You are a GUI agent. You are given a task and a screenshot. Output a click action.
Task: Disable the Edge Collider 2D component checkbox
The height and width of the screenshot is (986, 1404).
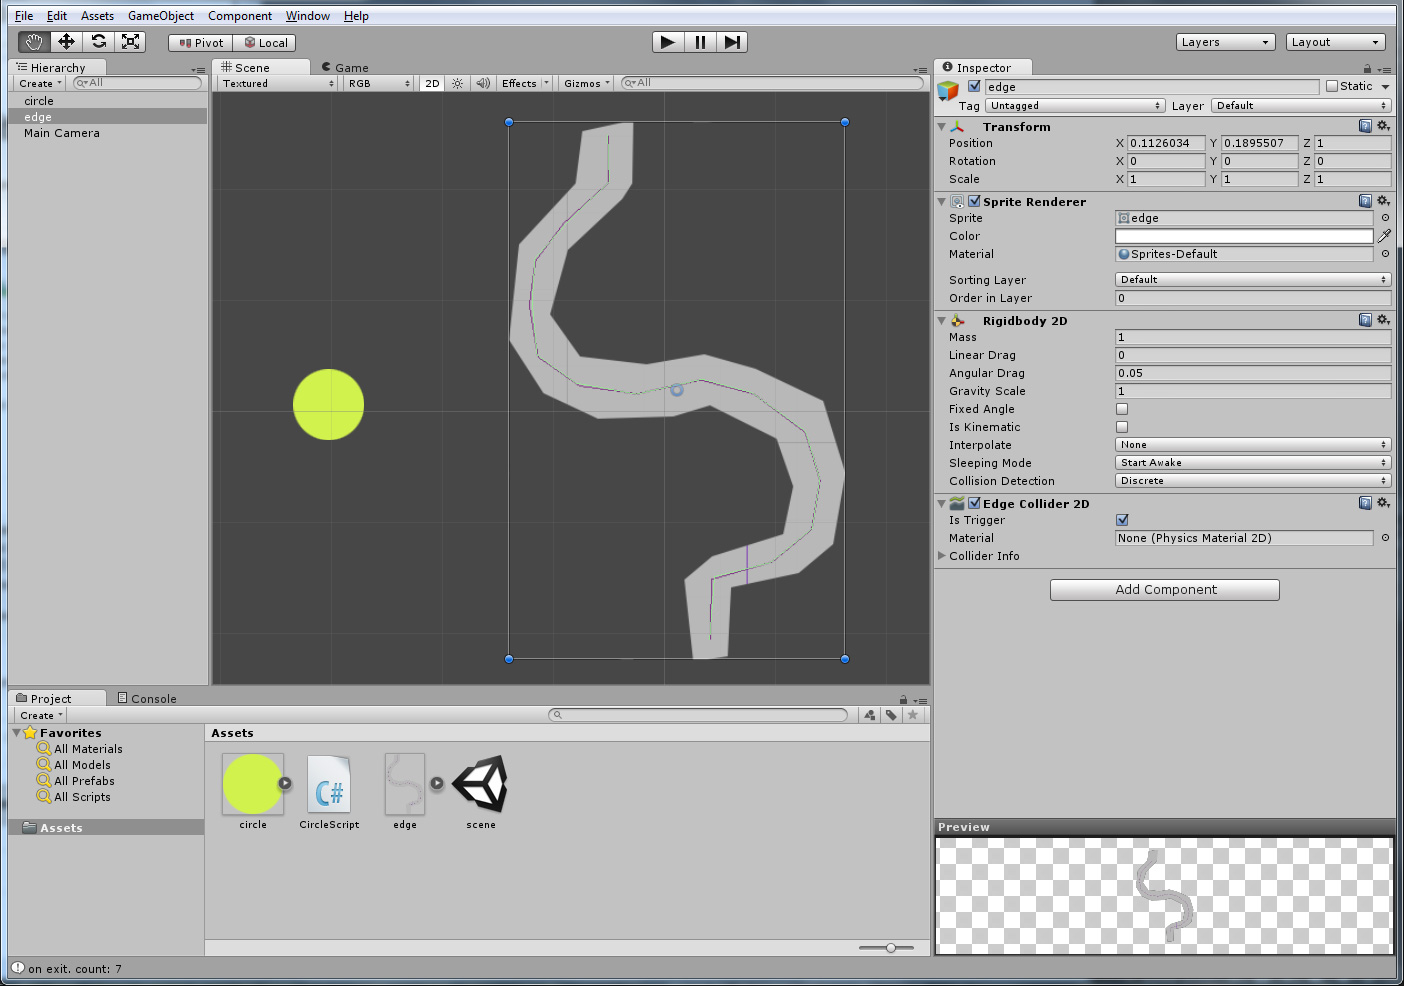974,503
